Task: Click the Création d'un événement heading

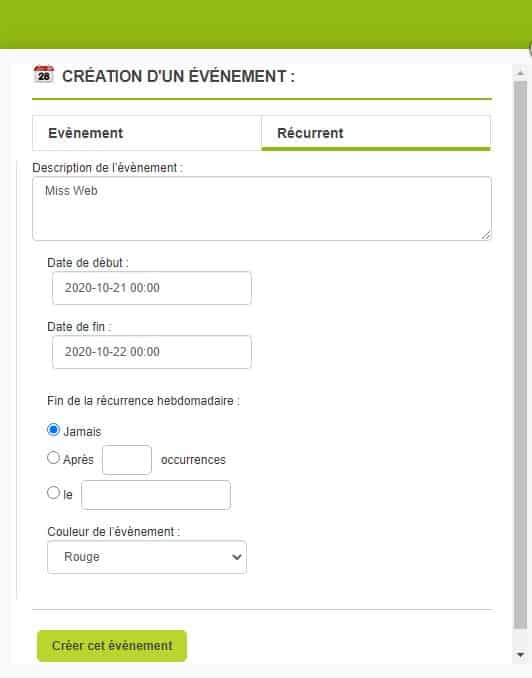Action: pyautogui.click(x=178, y=76)
